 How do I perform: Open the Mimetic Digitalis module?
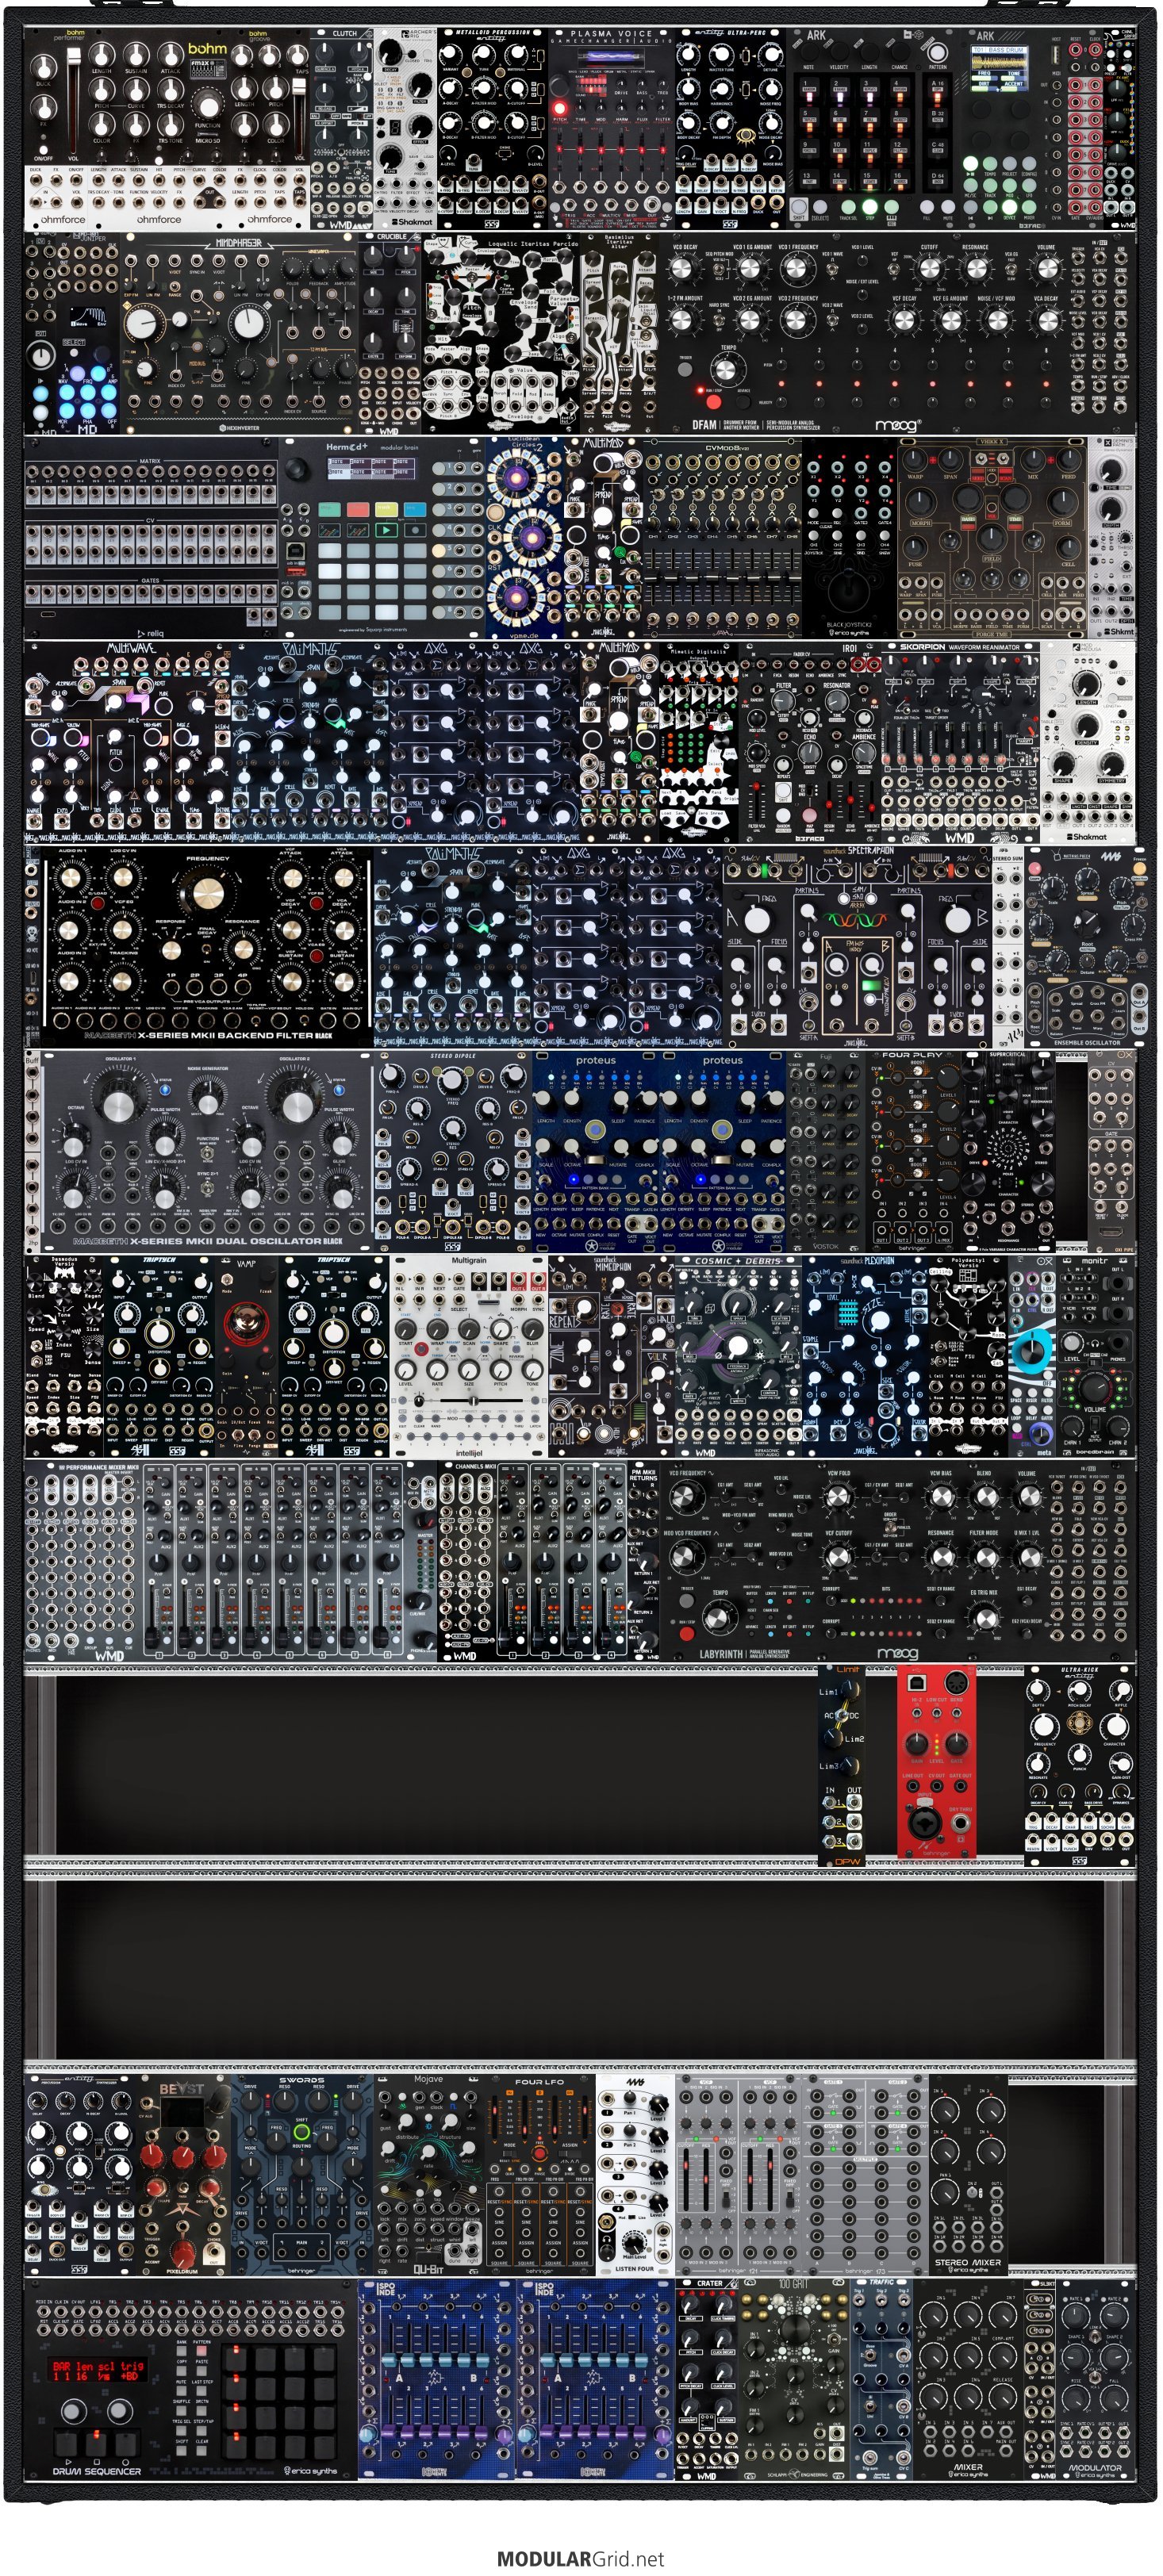click(699, 743)
